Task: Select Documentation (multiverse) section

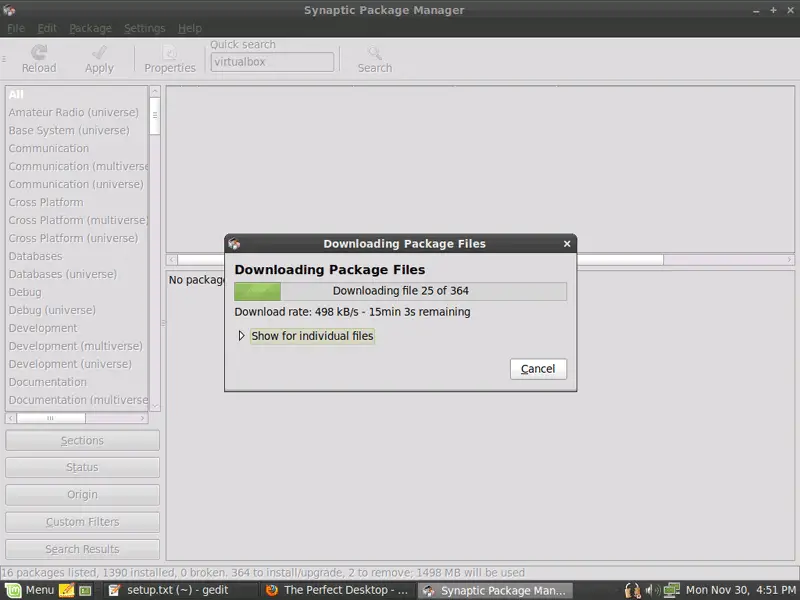Action: click(x=77, y=400)
